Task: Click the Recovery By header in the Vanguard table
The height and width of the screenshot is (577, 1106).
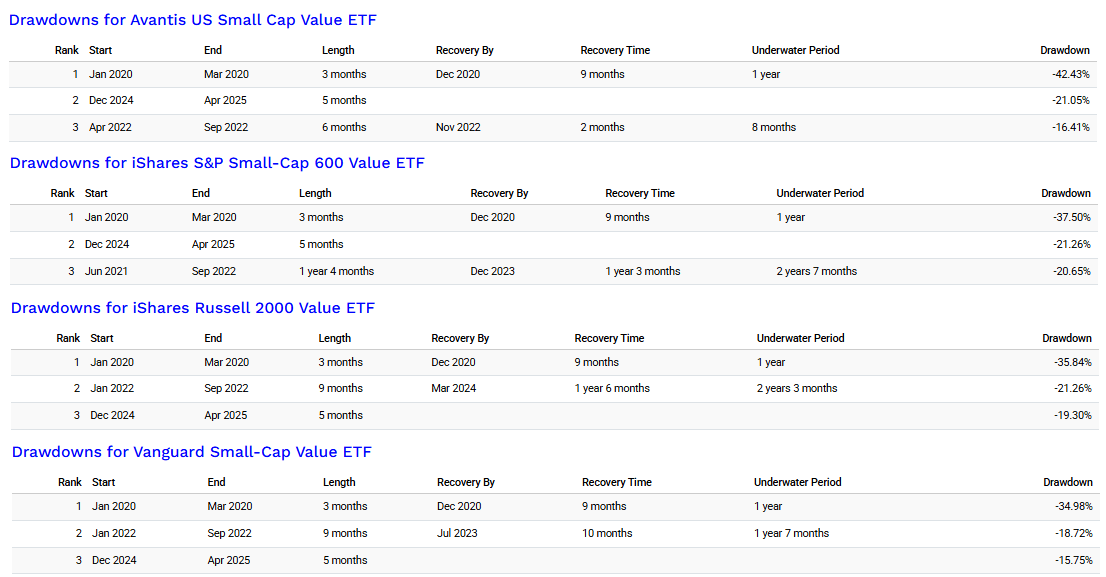Action: (466, 482)
